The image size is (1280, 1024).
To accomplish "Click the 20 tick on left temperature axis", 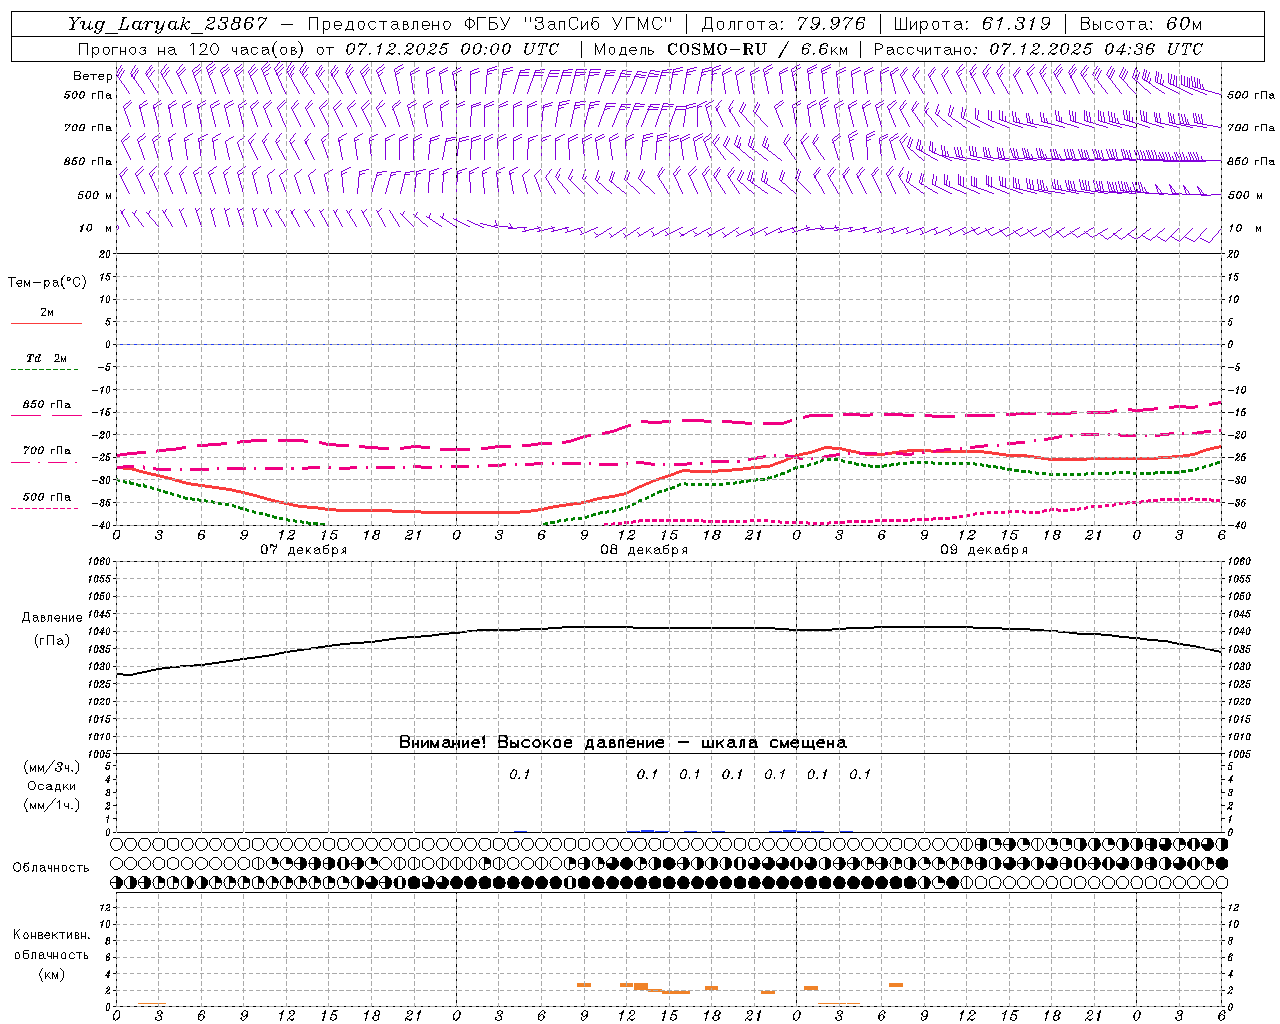I will [106, 255].
